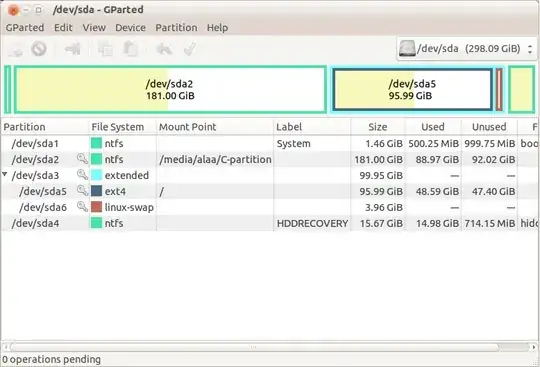Click the New partition toolbar icon
540x367 pixels.
tap(14, 49)
